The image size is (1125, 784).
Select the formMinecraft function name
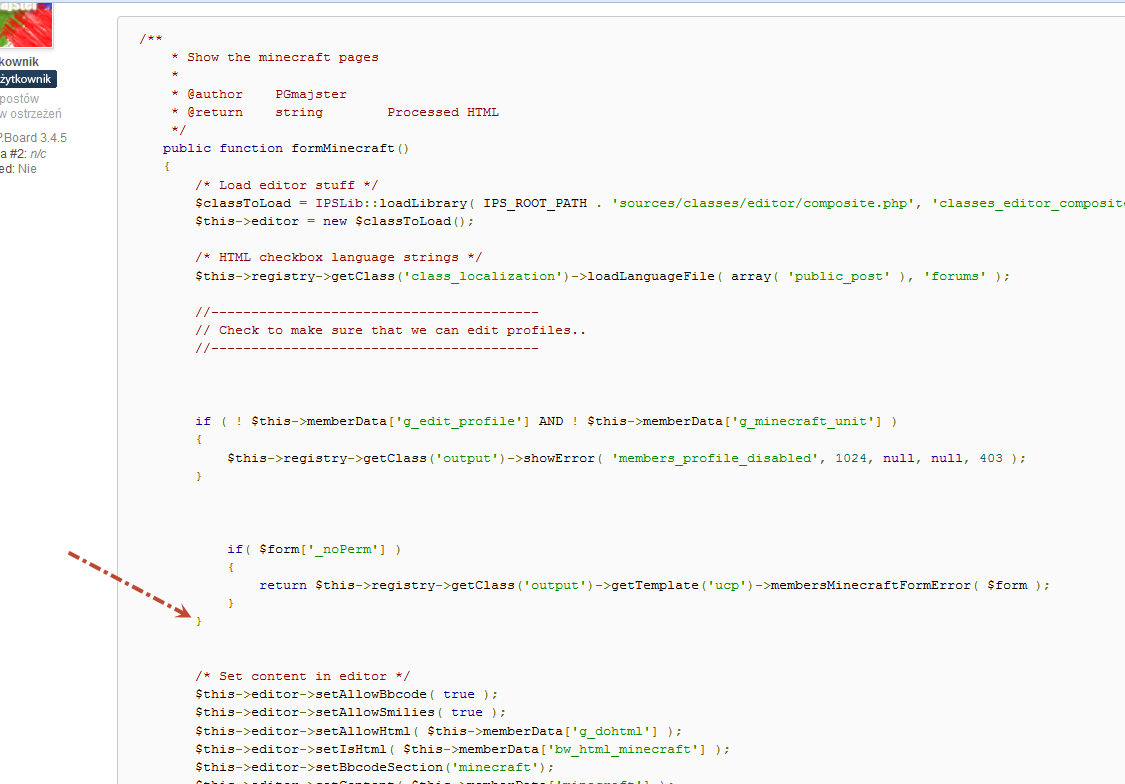pyautogui.click(x=347, y=148)
